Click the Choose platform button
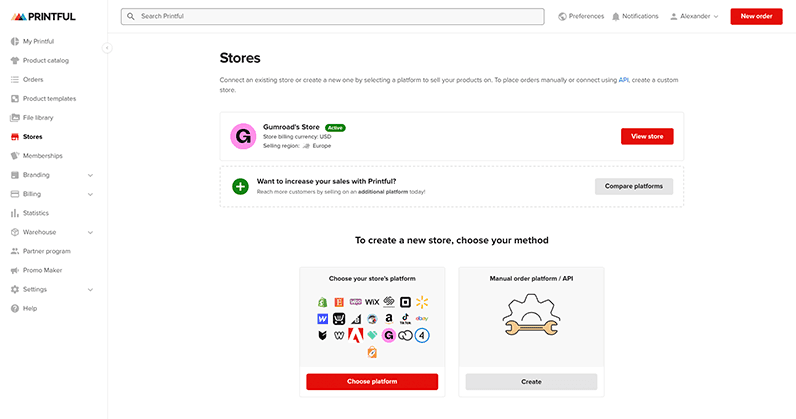 click(x=372, y=381)
